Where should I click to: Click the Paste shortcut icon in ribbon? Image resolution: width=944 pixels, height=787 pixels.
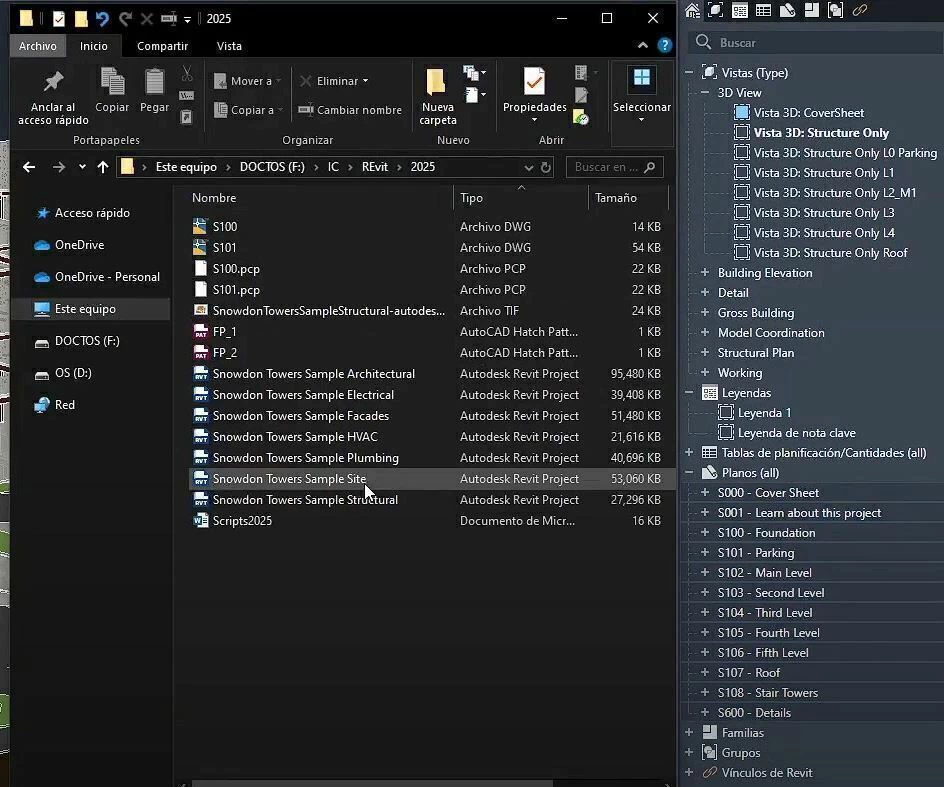[187, 117]
